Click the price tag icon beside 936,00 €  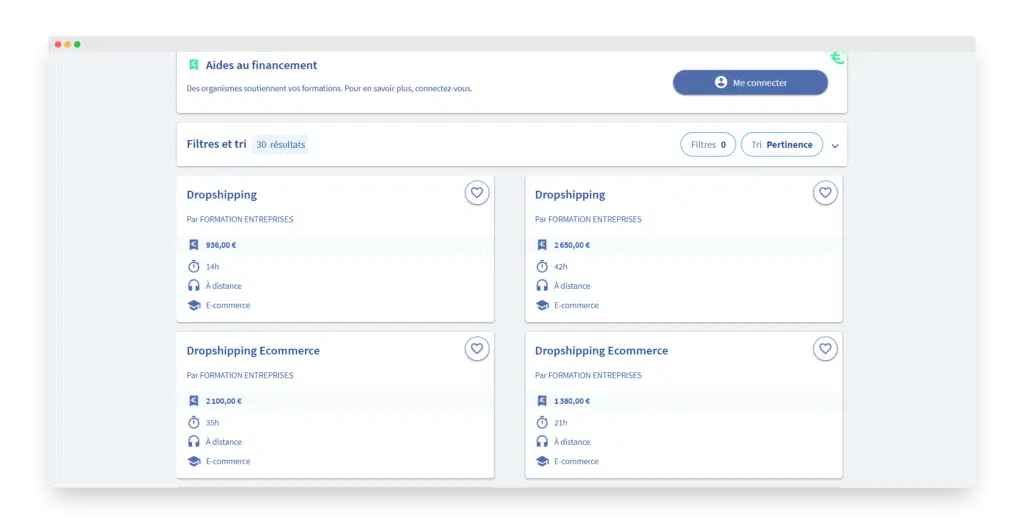194,245
